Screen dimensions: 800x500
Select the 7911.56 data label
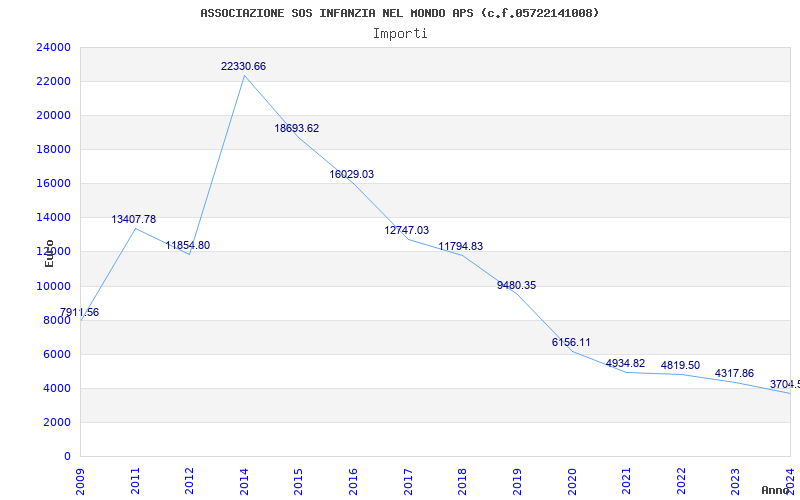[79, 312]
